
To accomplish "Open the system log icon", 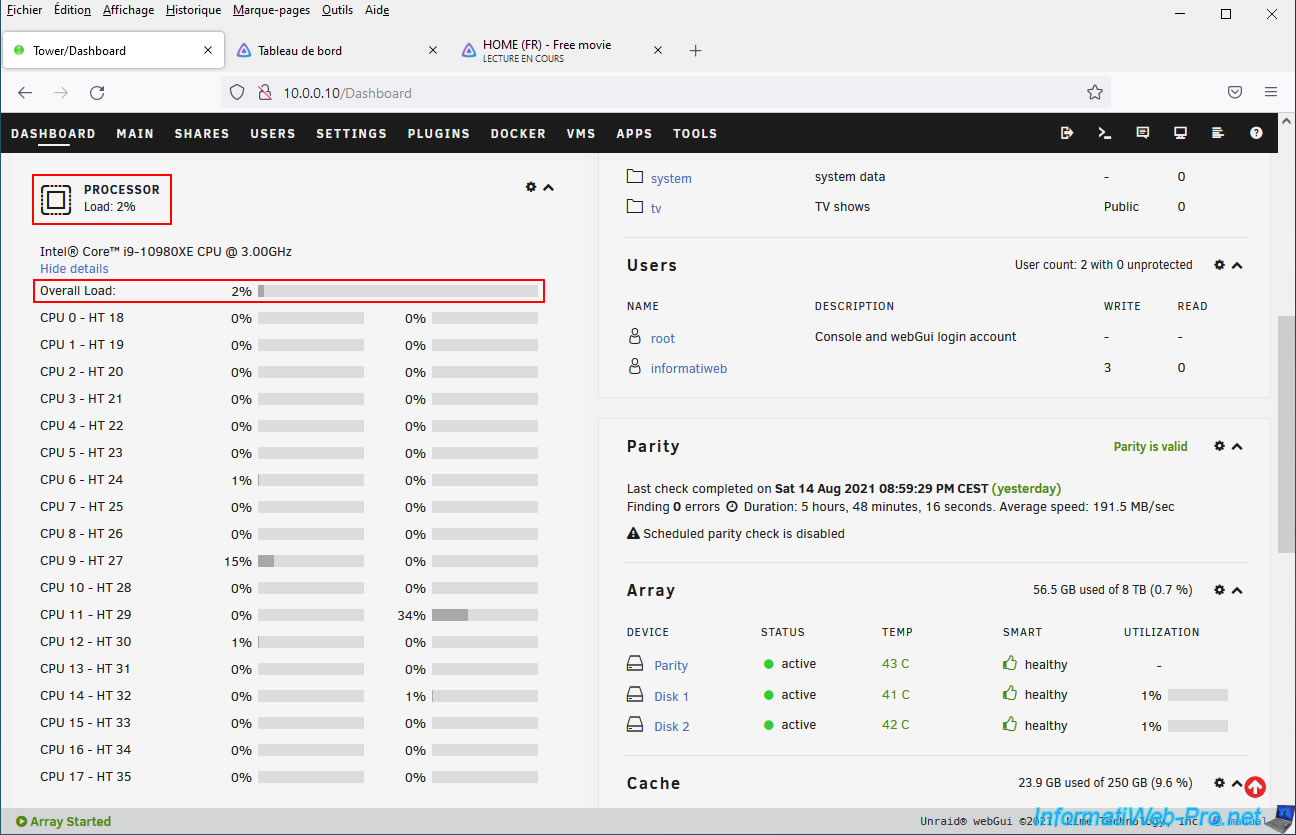I will tap(1218, 133).
